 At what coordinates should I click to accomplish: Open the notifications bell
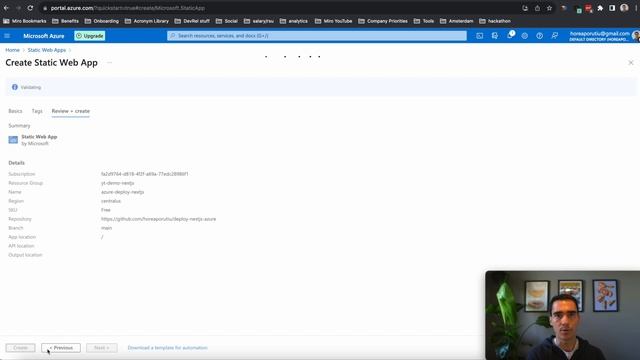pos(510,36)
